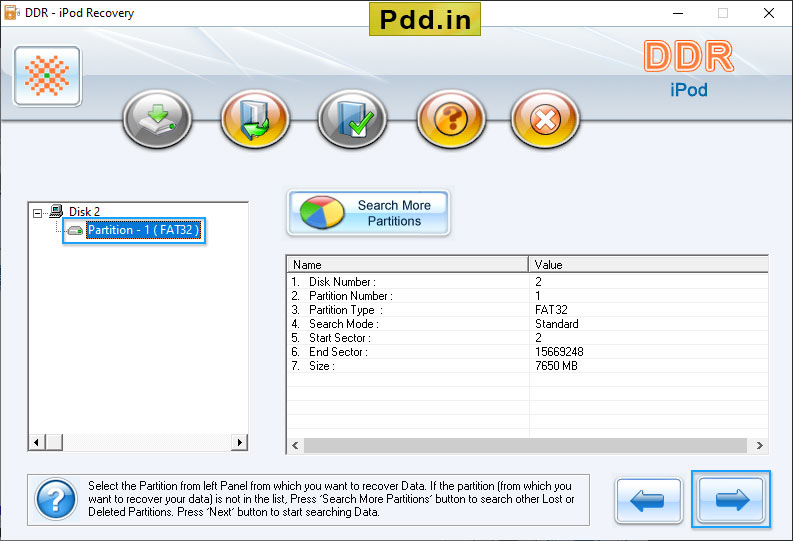Select the Partition Number row
Viewport: 793px width, 541px height.
(x=527, y=296)
